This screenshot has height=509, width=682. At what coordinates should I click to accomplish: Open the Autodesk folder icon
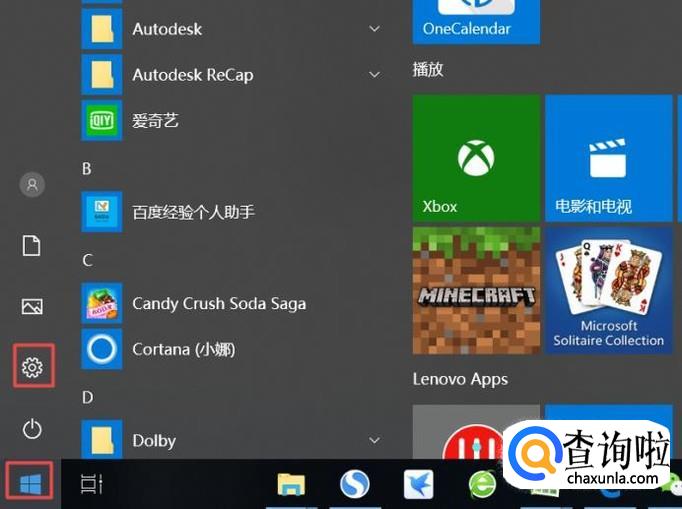pyautogui.click(x=102, y=29)
